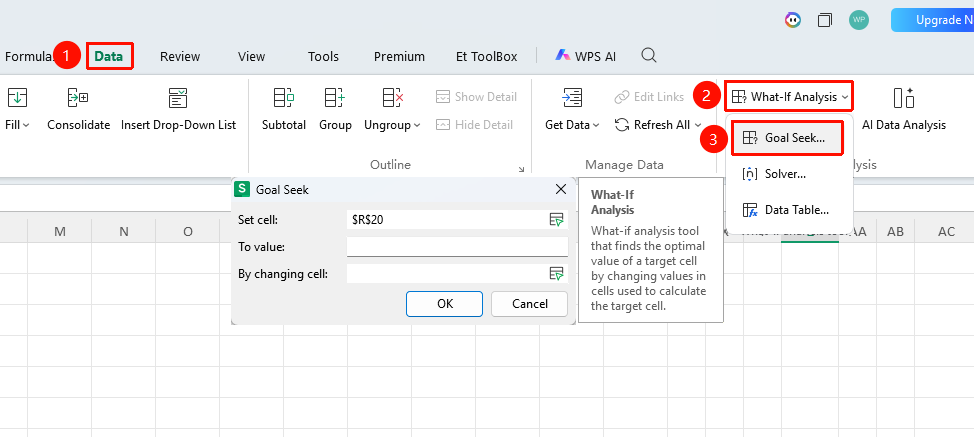
Task: Click Insert Drop-Down List icon
Action: (x=178, y=97)
